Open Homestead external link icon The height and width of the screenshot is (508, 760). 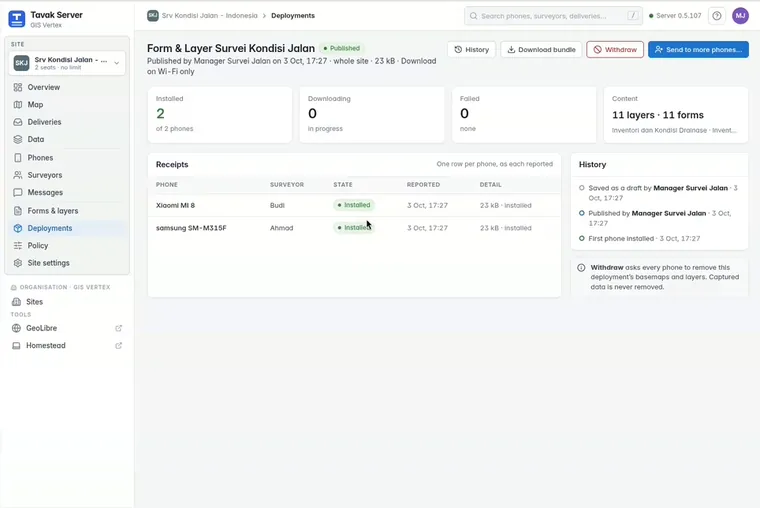pyautogui.click(x=118, y=346)
